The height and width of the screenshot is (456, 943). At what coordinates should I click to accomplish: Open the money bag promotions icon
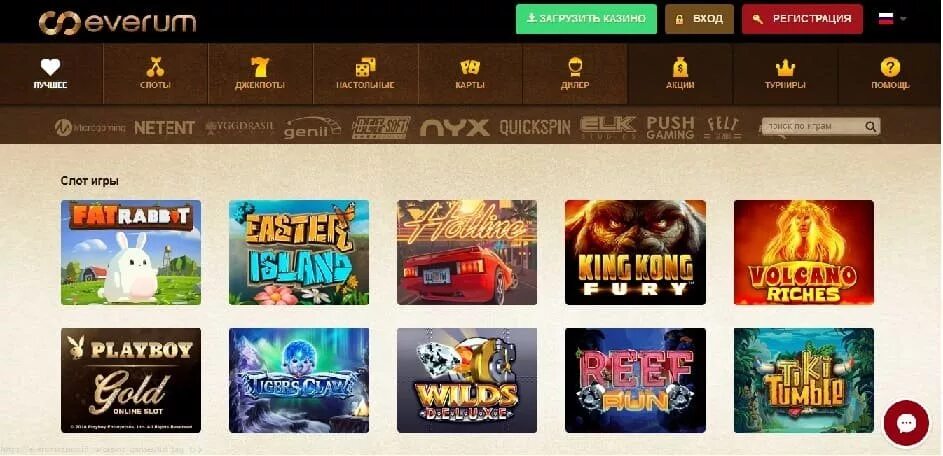coord(680,67)
